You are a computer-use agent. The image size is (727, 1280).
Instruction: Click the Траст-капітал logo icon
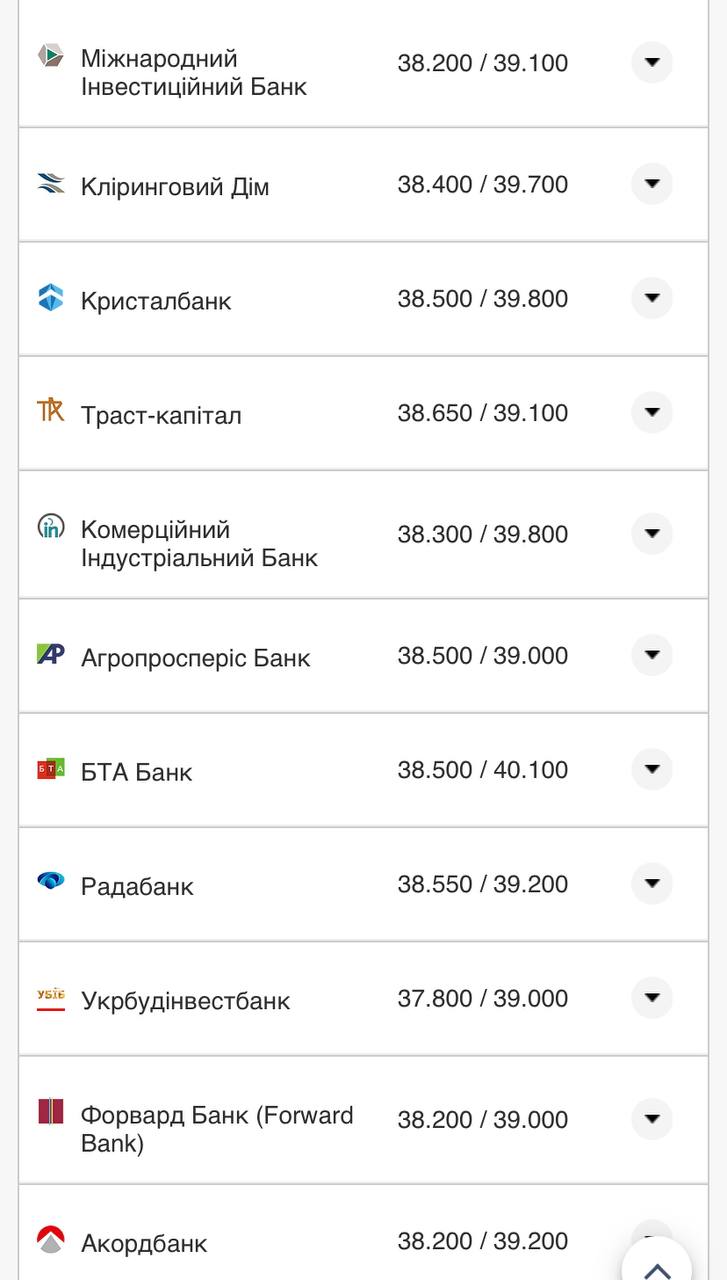[51, 410]
